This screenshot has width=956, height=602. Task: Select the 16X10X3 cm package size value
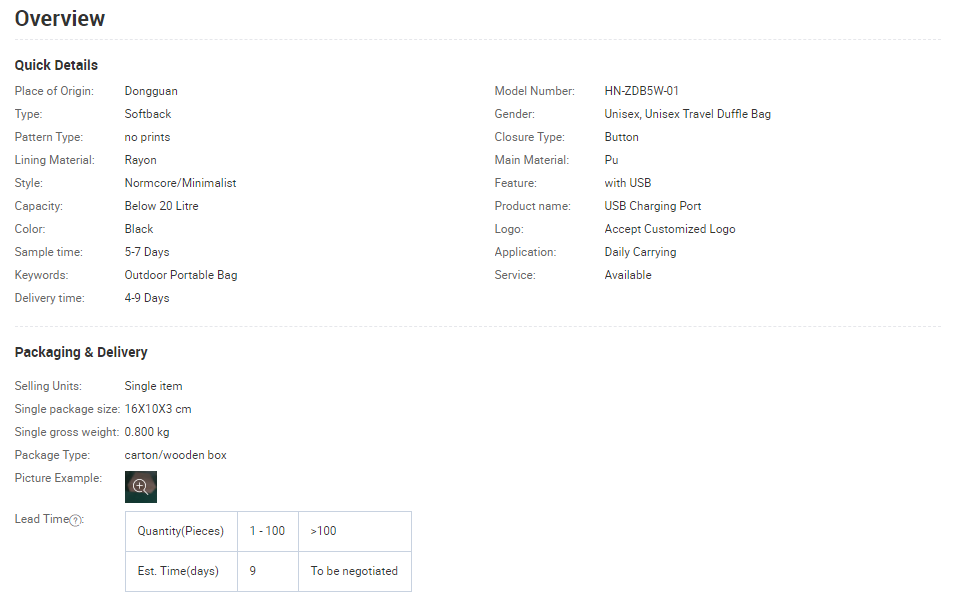pyautogui.click(x=158, y=409)
